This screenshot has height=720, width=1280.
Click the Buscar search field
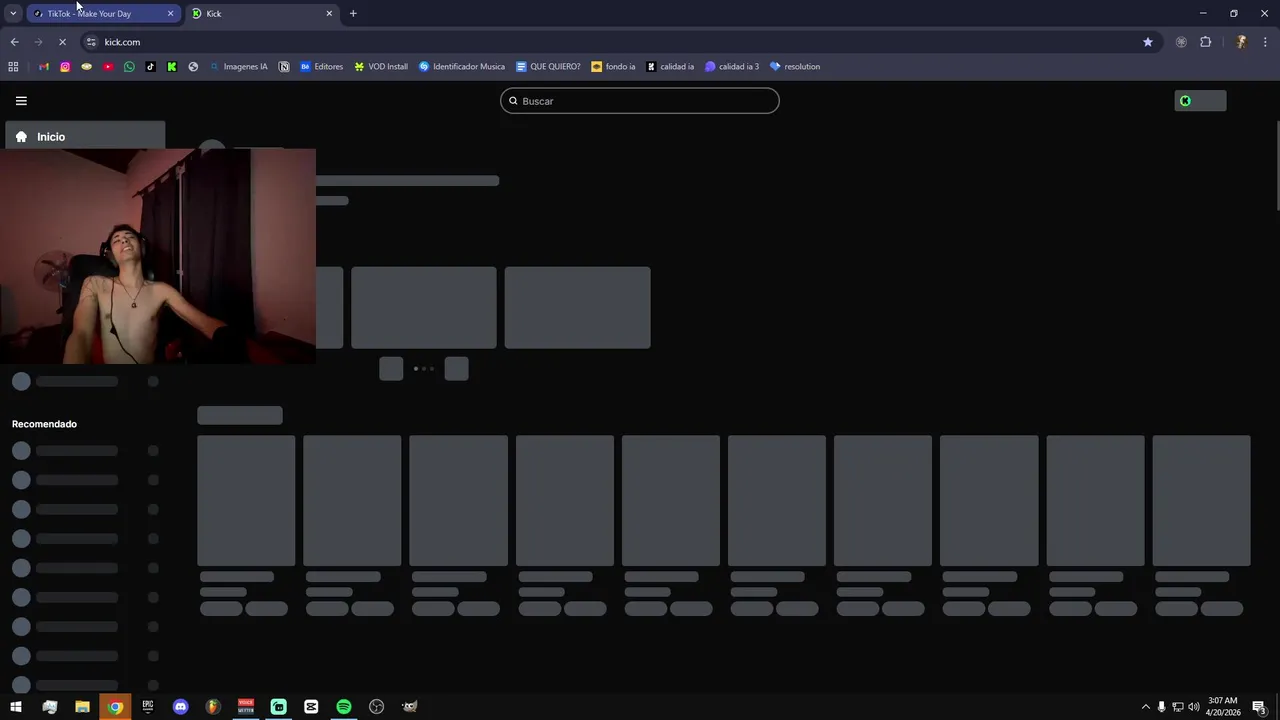pos(640,101)
